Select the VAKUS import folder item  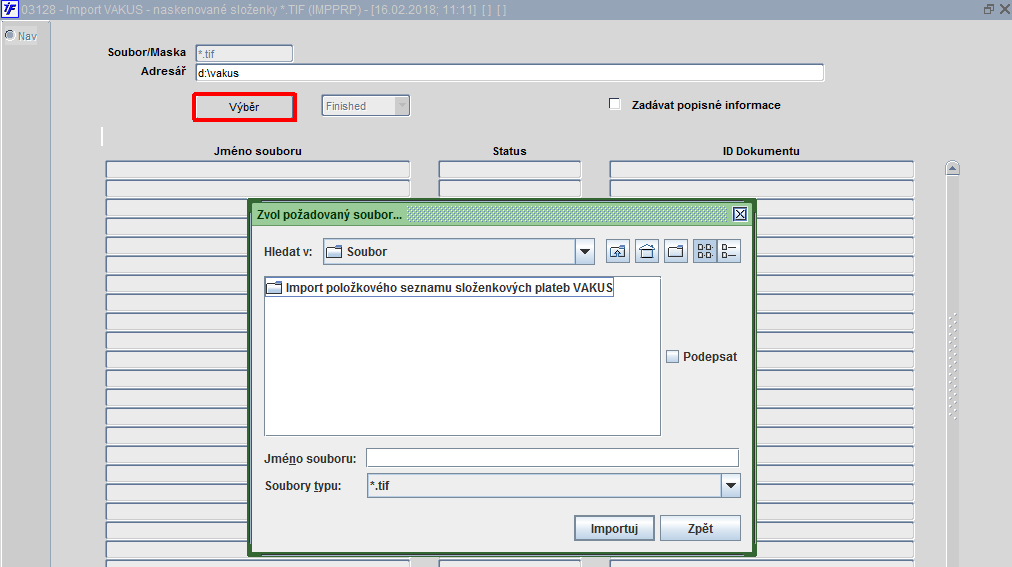point(440,288)
